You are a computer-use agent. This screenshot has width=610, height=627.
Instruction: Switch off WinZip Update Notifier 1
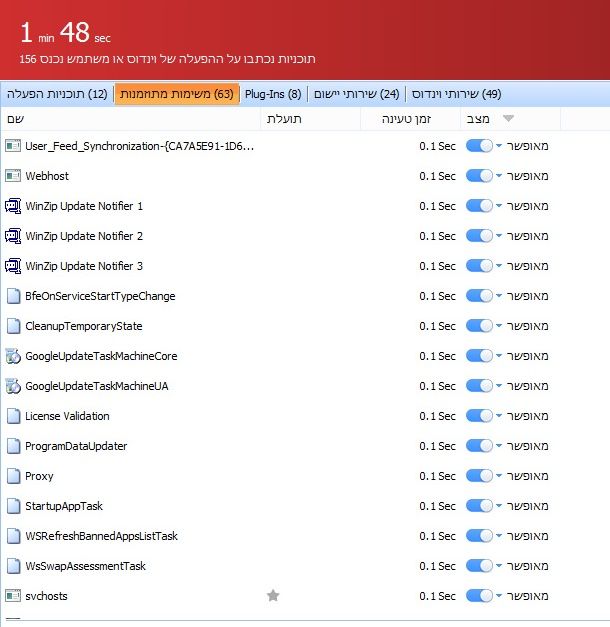pyautogui.click(x=479, y=206)
